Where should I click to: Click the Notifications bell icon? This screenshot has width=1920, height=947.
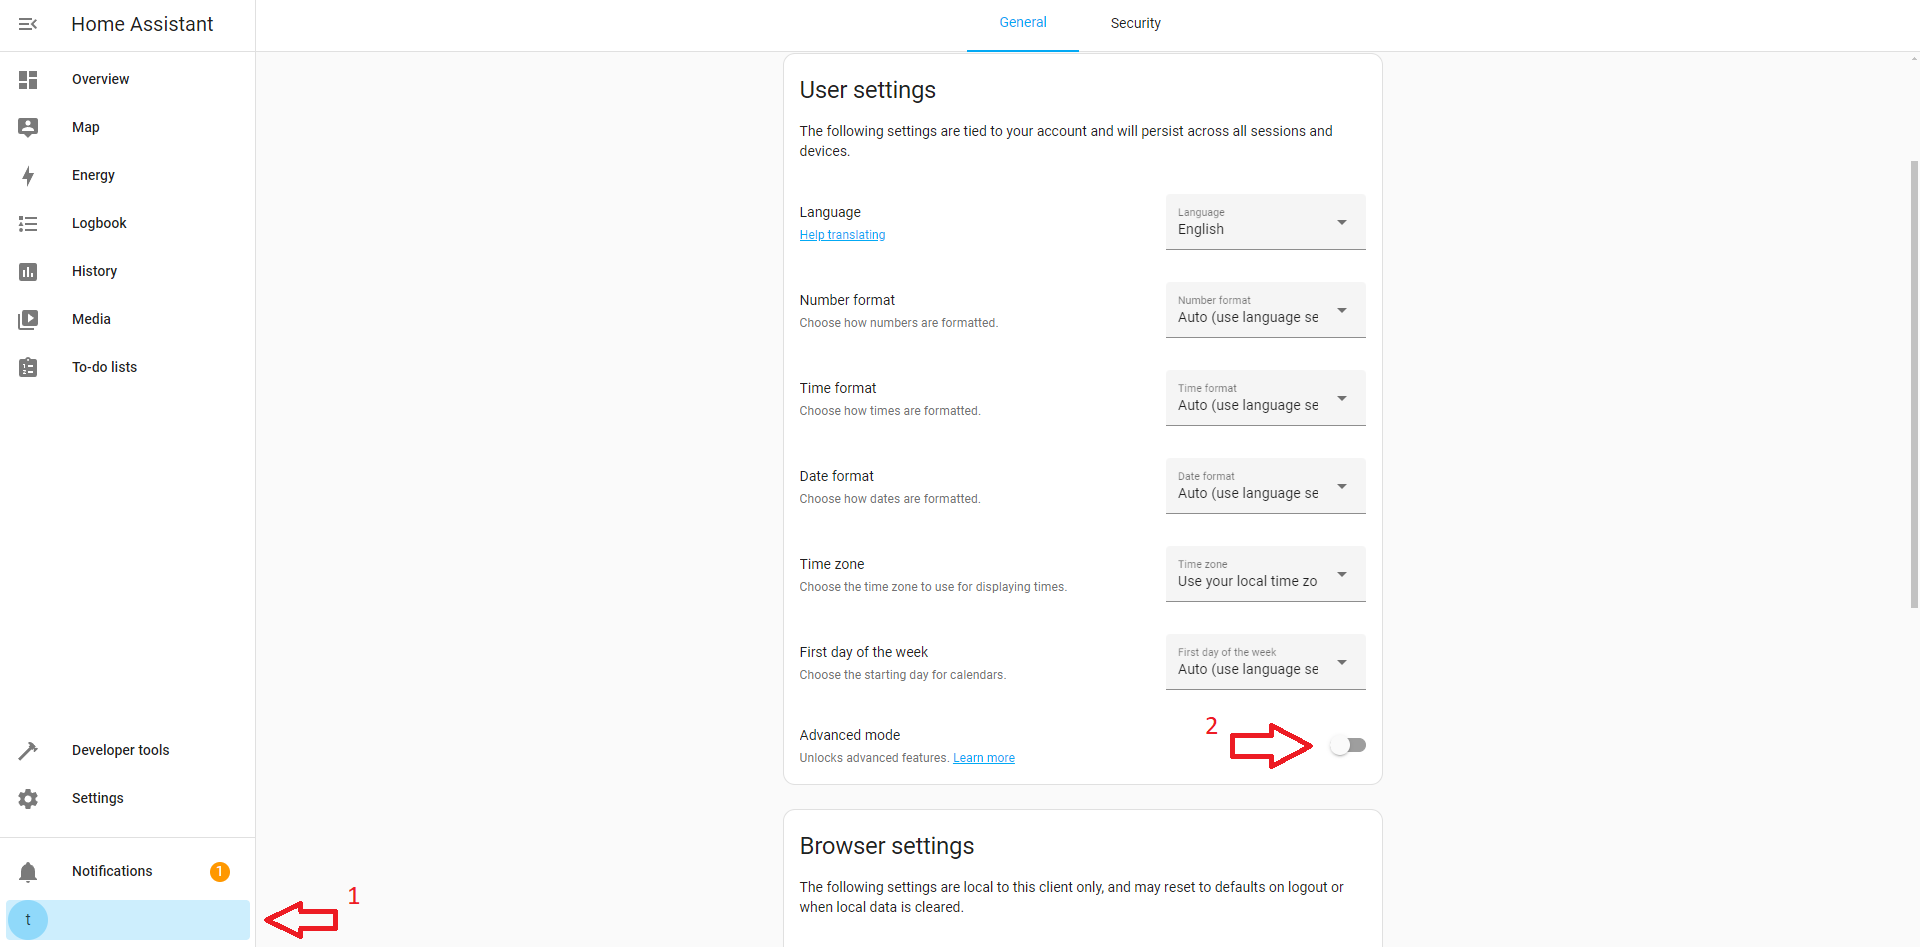[28, 872]
